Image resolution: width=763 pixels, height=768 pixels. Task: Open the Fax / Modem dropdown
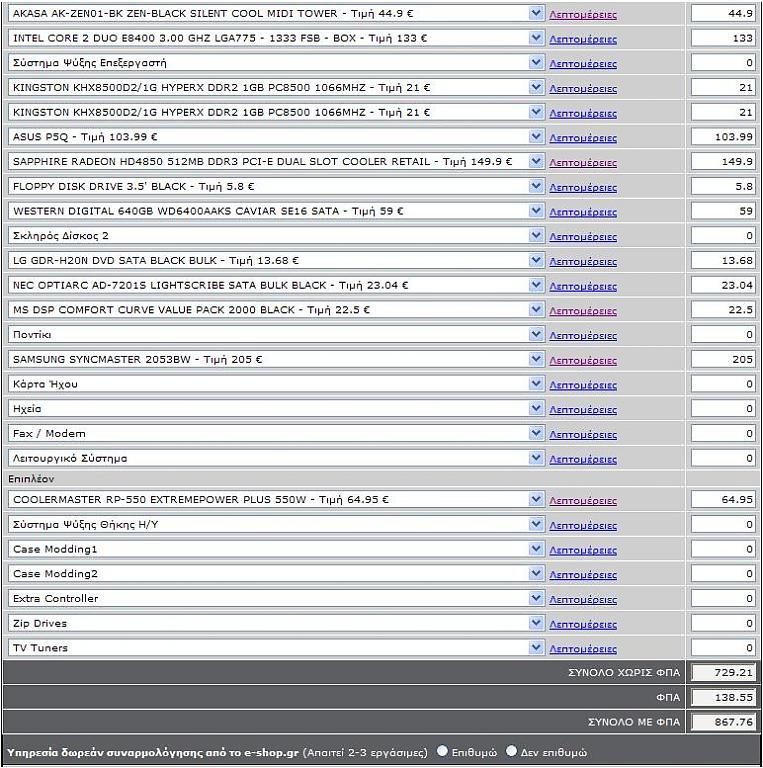tap(276, 433)
